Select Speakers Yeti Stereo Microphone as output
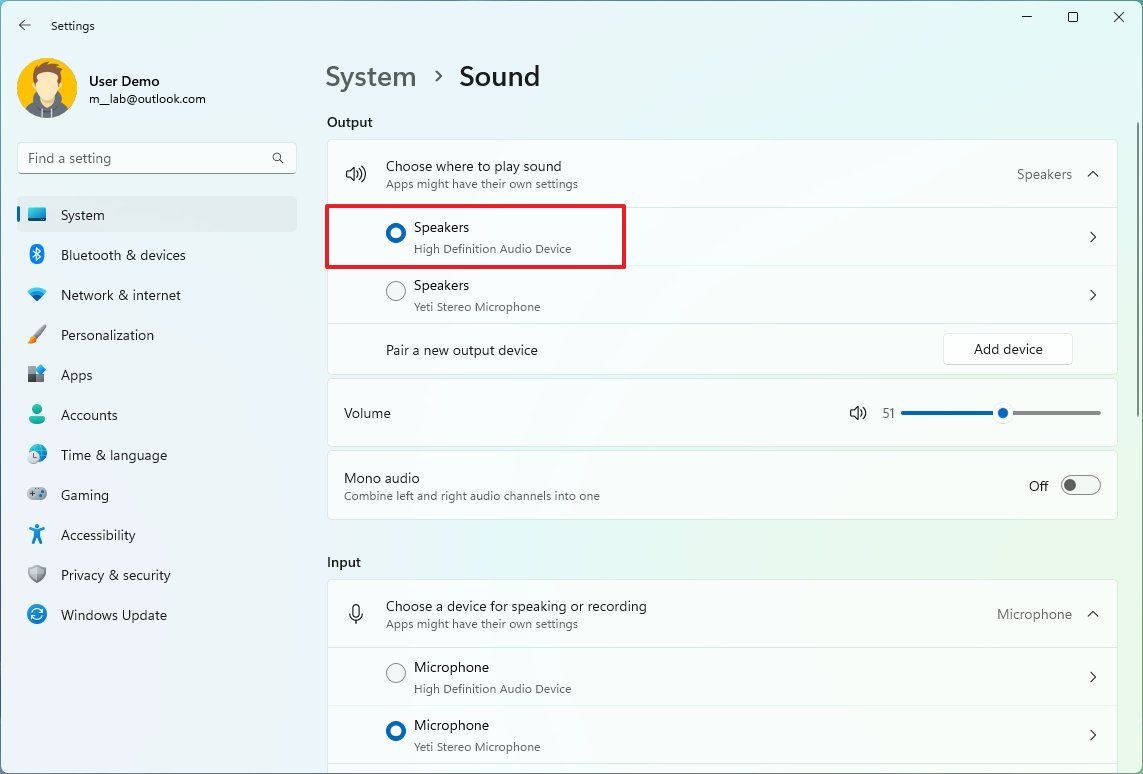1143x774 pixels. [395, 291]
